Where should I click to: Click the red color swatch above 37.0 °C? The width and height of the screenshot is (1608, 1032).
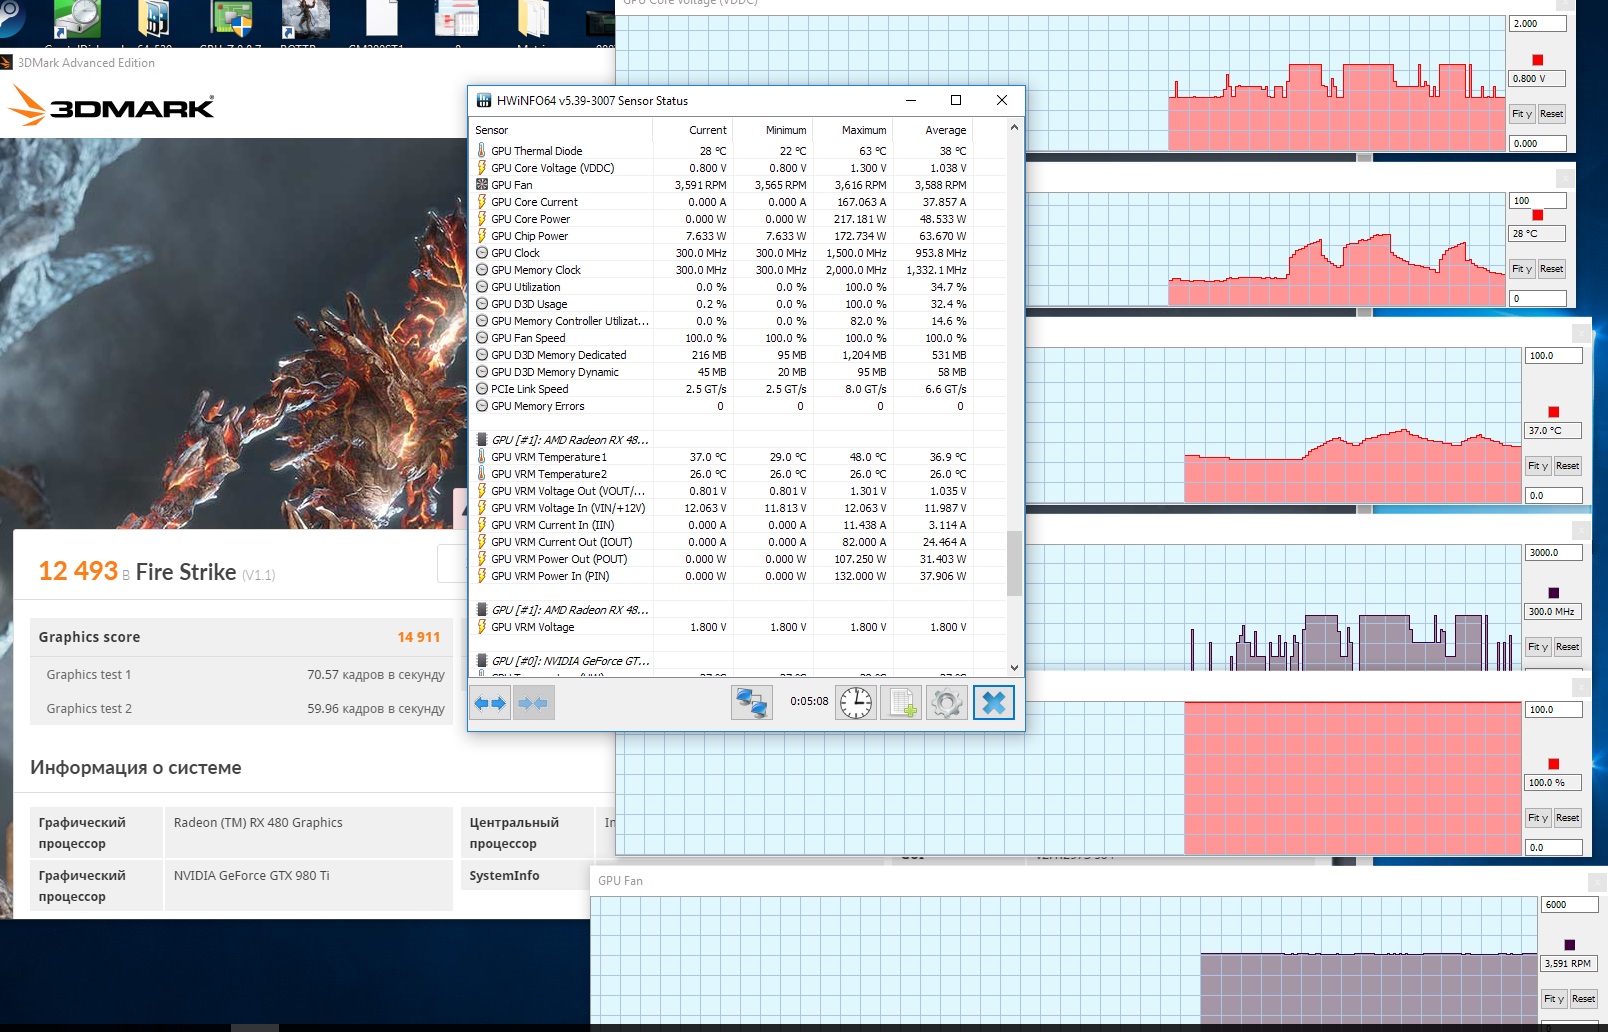click(1554, 412)
